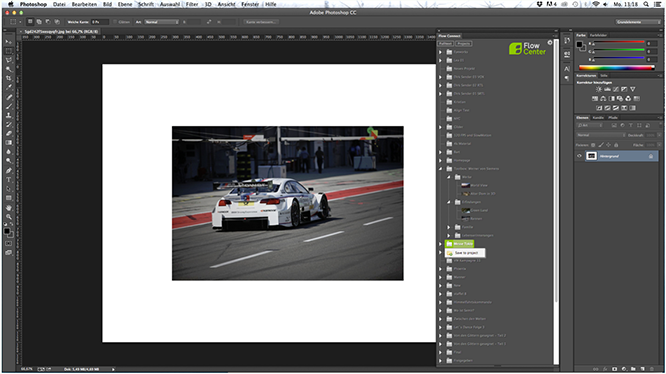The height and width of the screenshot is (374, 666).
Task: Select the Gradient tool
Action: tap(8, 143)
